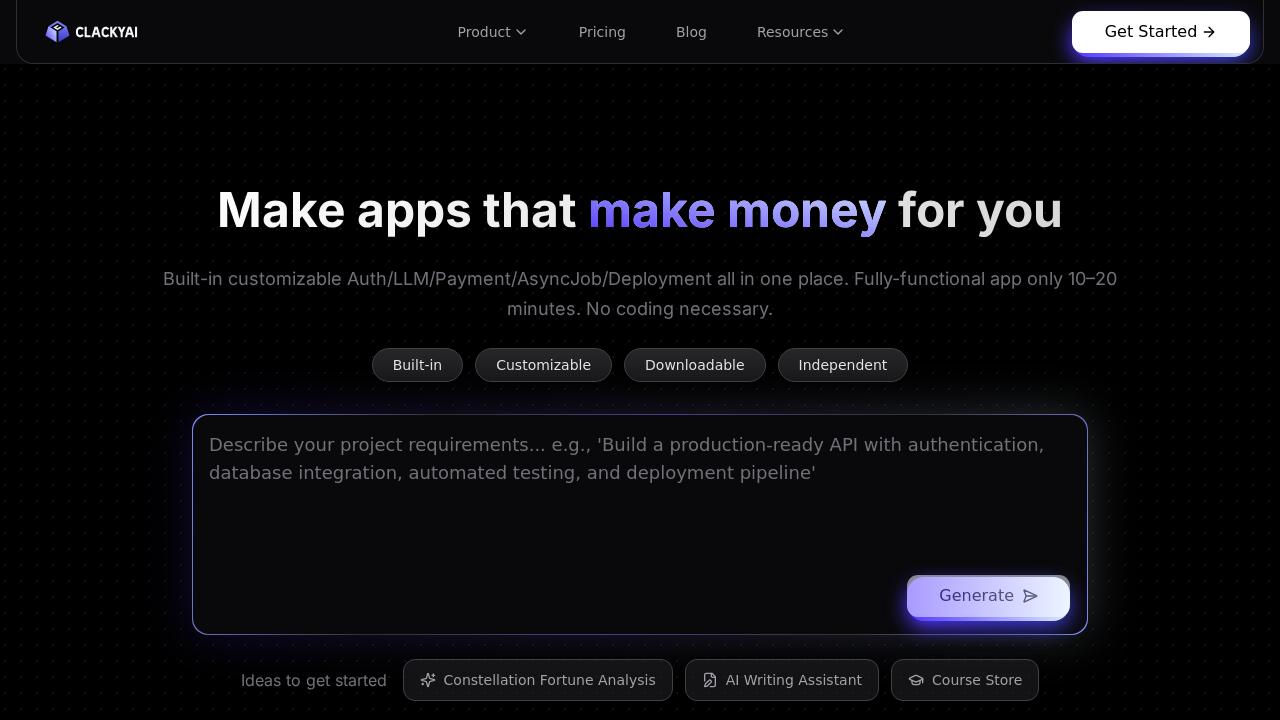Focus the project requirements text area

point(640,500)
